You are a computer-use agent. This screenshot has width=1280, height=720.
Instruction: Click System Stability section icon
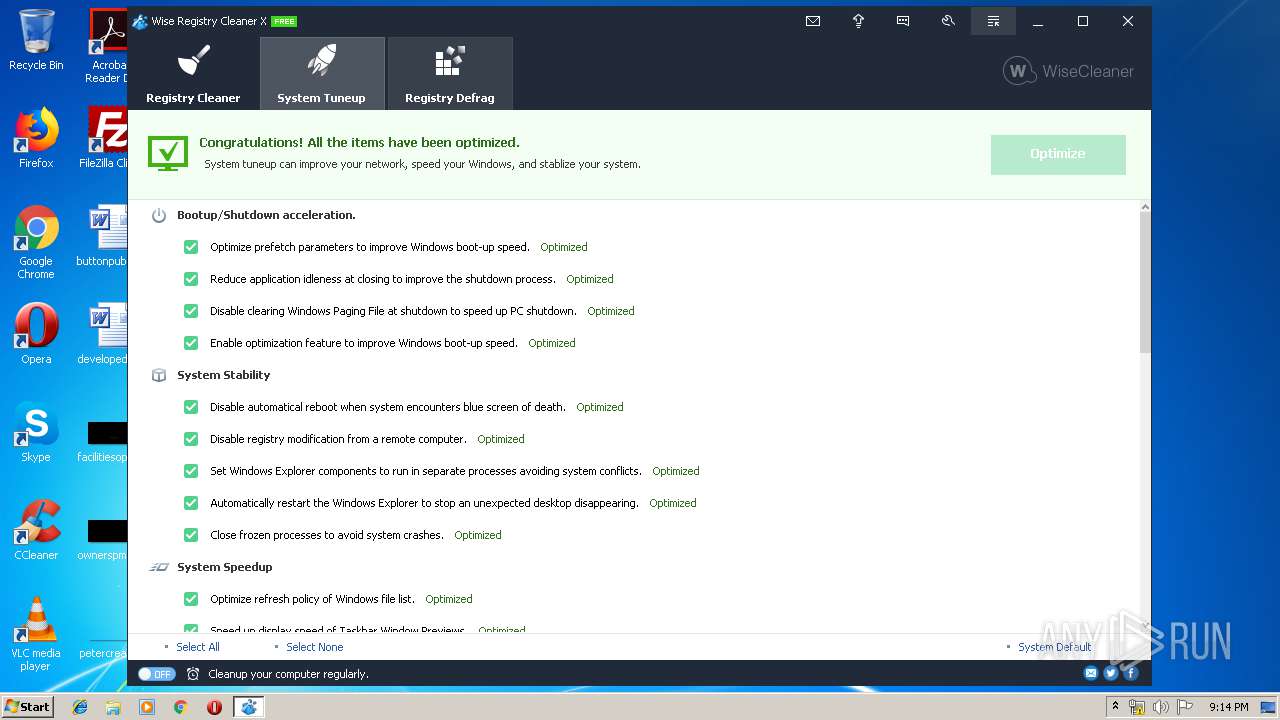(x=159, y=375)
